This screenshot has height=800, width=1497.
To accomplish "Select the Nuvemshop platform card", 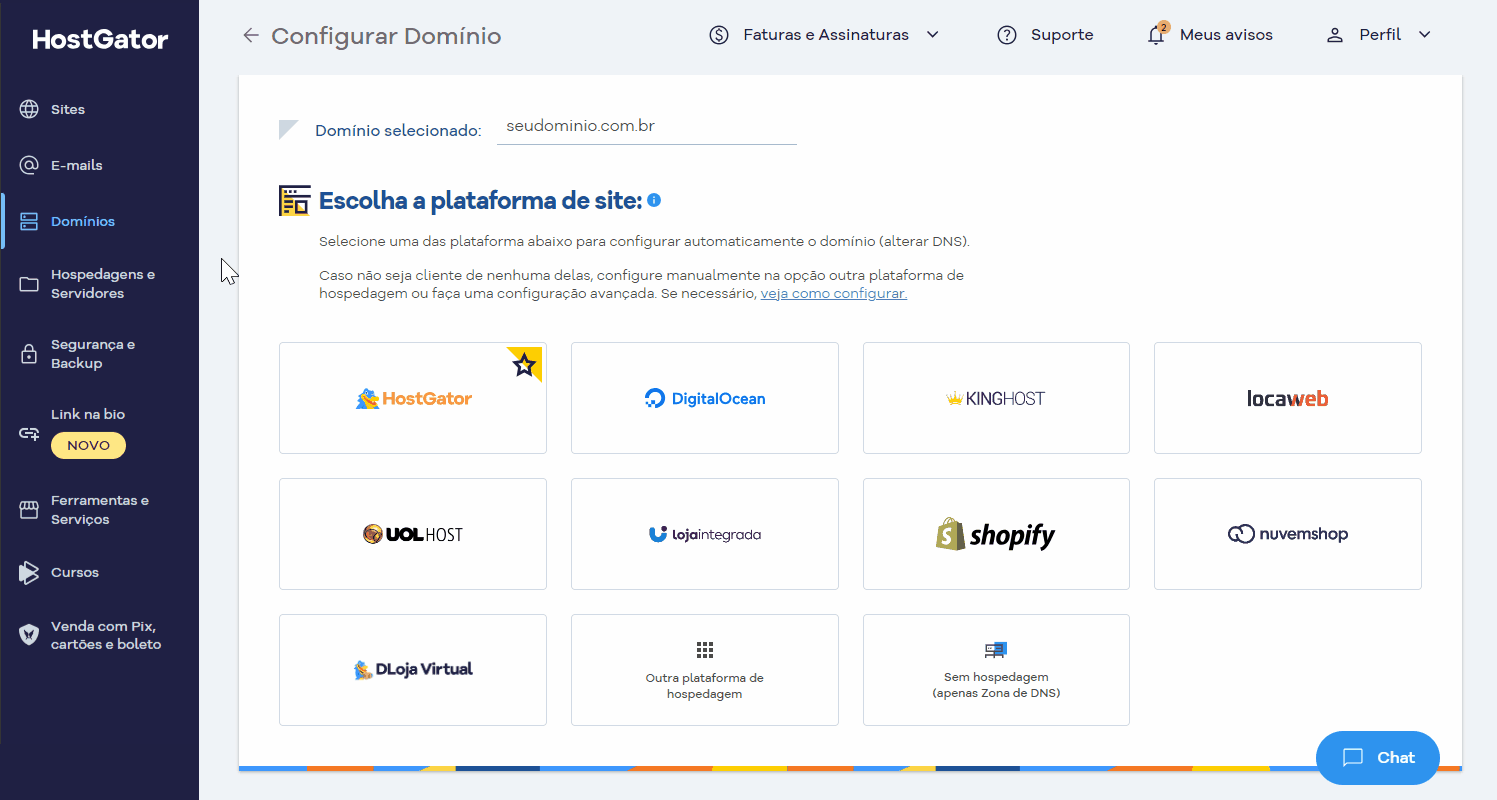I will click(1288, 534).
